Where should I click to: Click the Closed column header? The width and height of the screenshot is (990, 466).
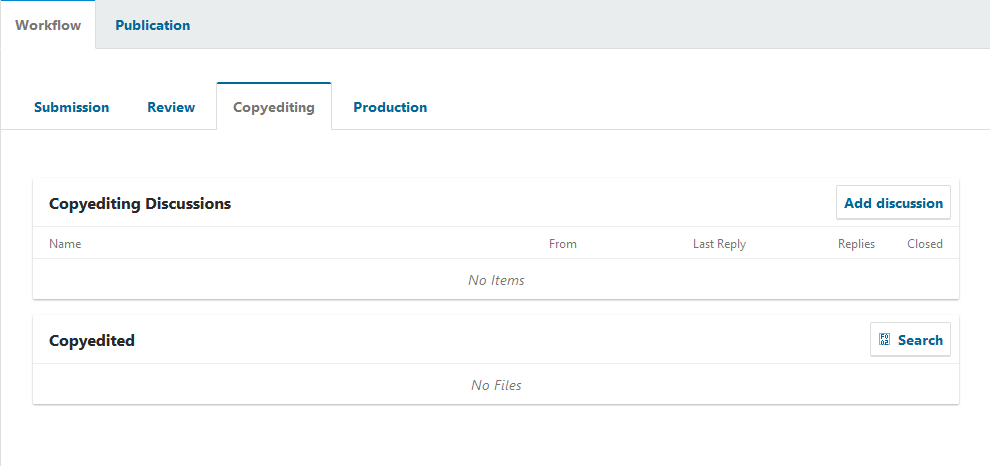point(924,244)
